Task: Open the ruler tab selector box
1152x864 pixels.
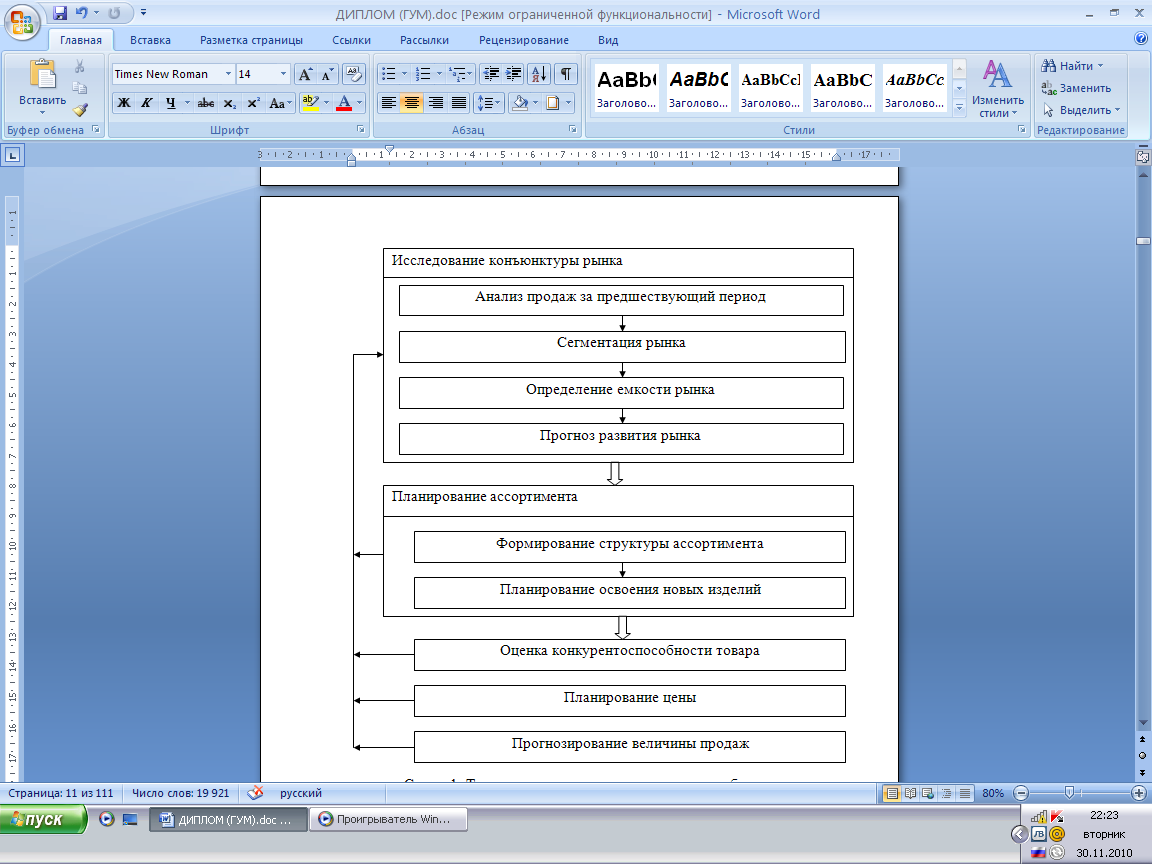Action: pos(13,156)
